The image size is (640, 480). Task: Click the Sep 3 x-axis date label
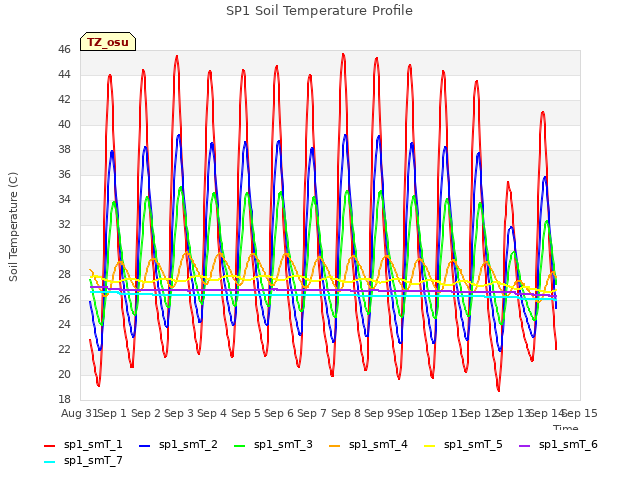pyautogui.click(x=179, y=413)
